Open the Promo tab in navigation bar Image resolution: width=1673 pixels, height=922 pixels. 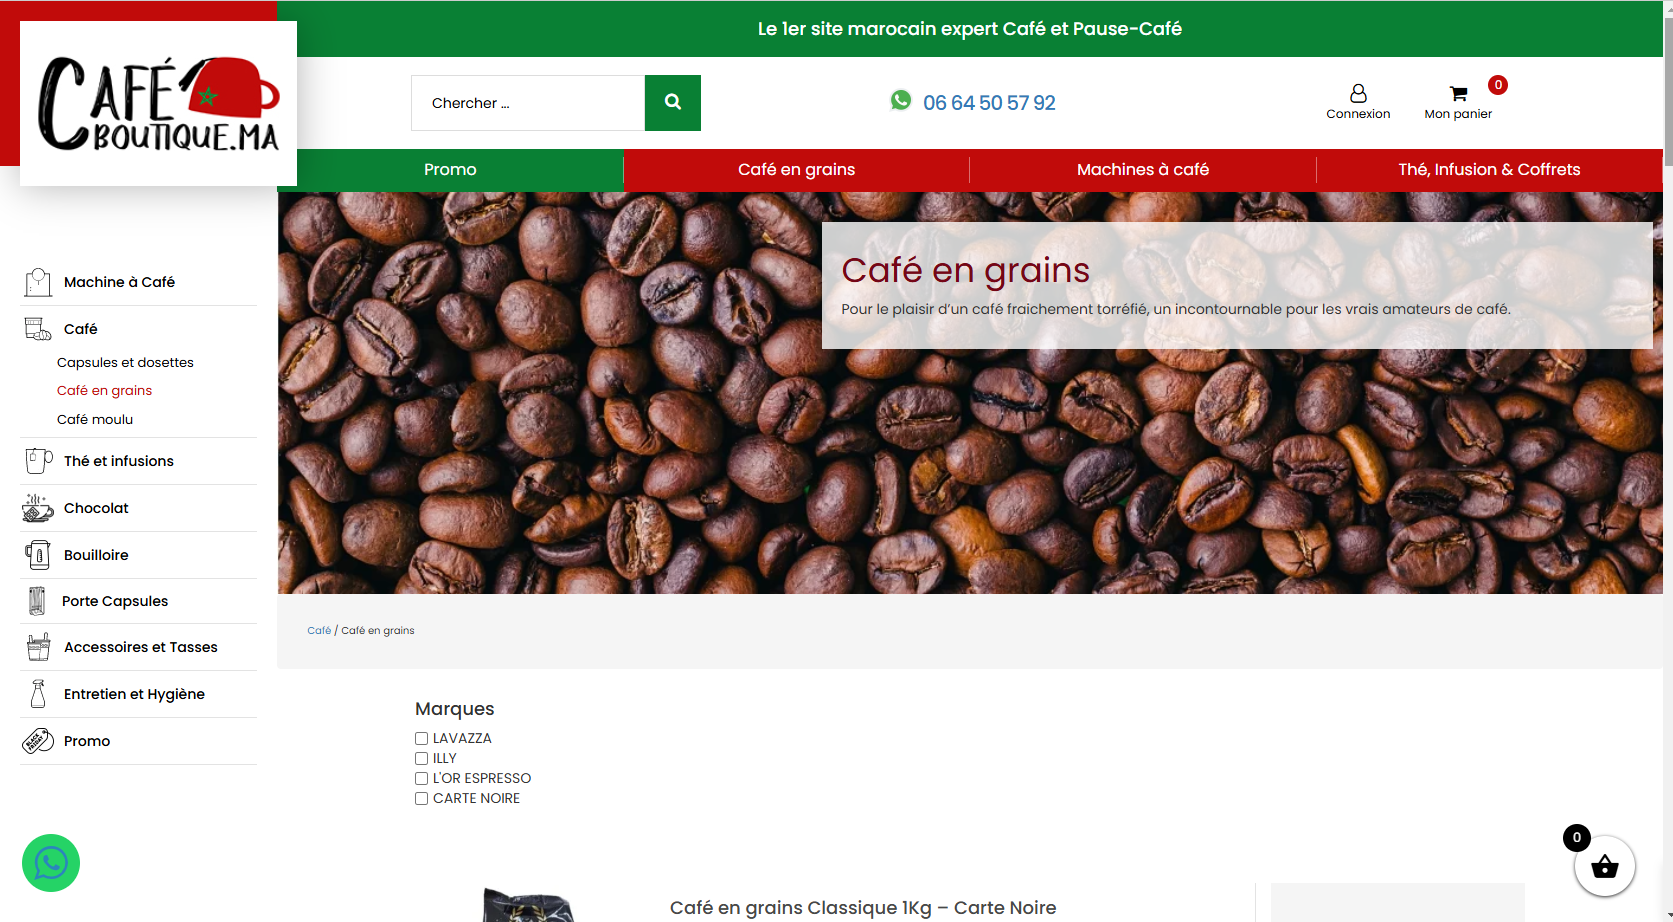450,170
